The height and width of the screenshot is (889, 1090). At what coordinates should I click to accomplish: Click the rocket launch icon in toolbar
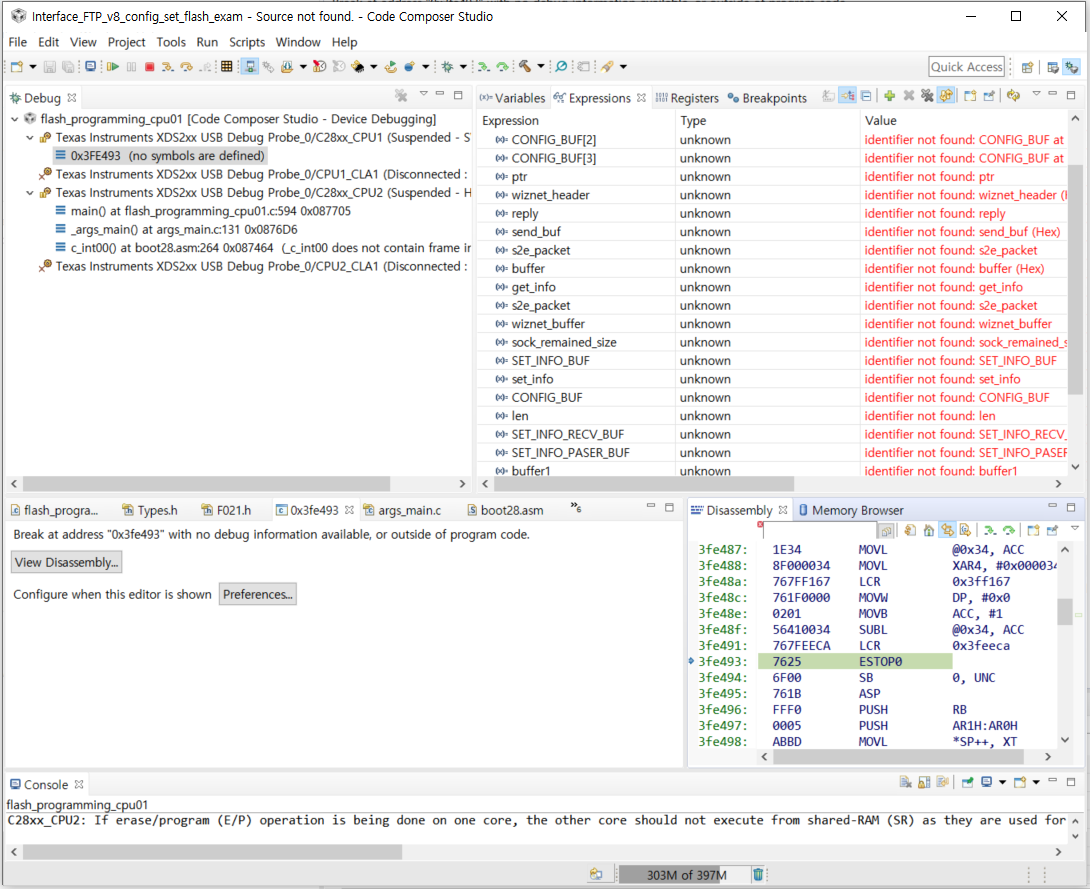608,67
